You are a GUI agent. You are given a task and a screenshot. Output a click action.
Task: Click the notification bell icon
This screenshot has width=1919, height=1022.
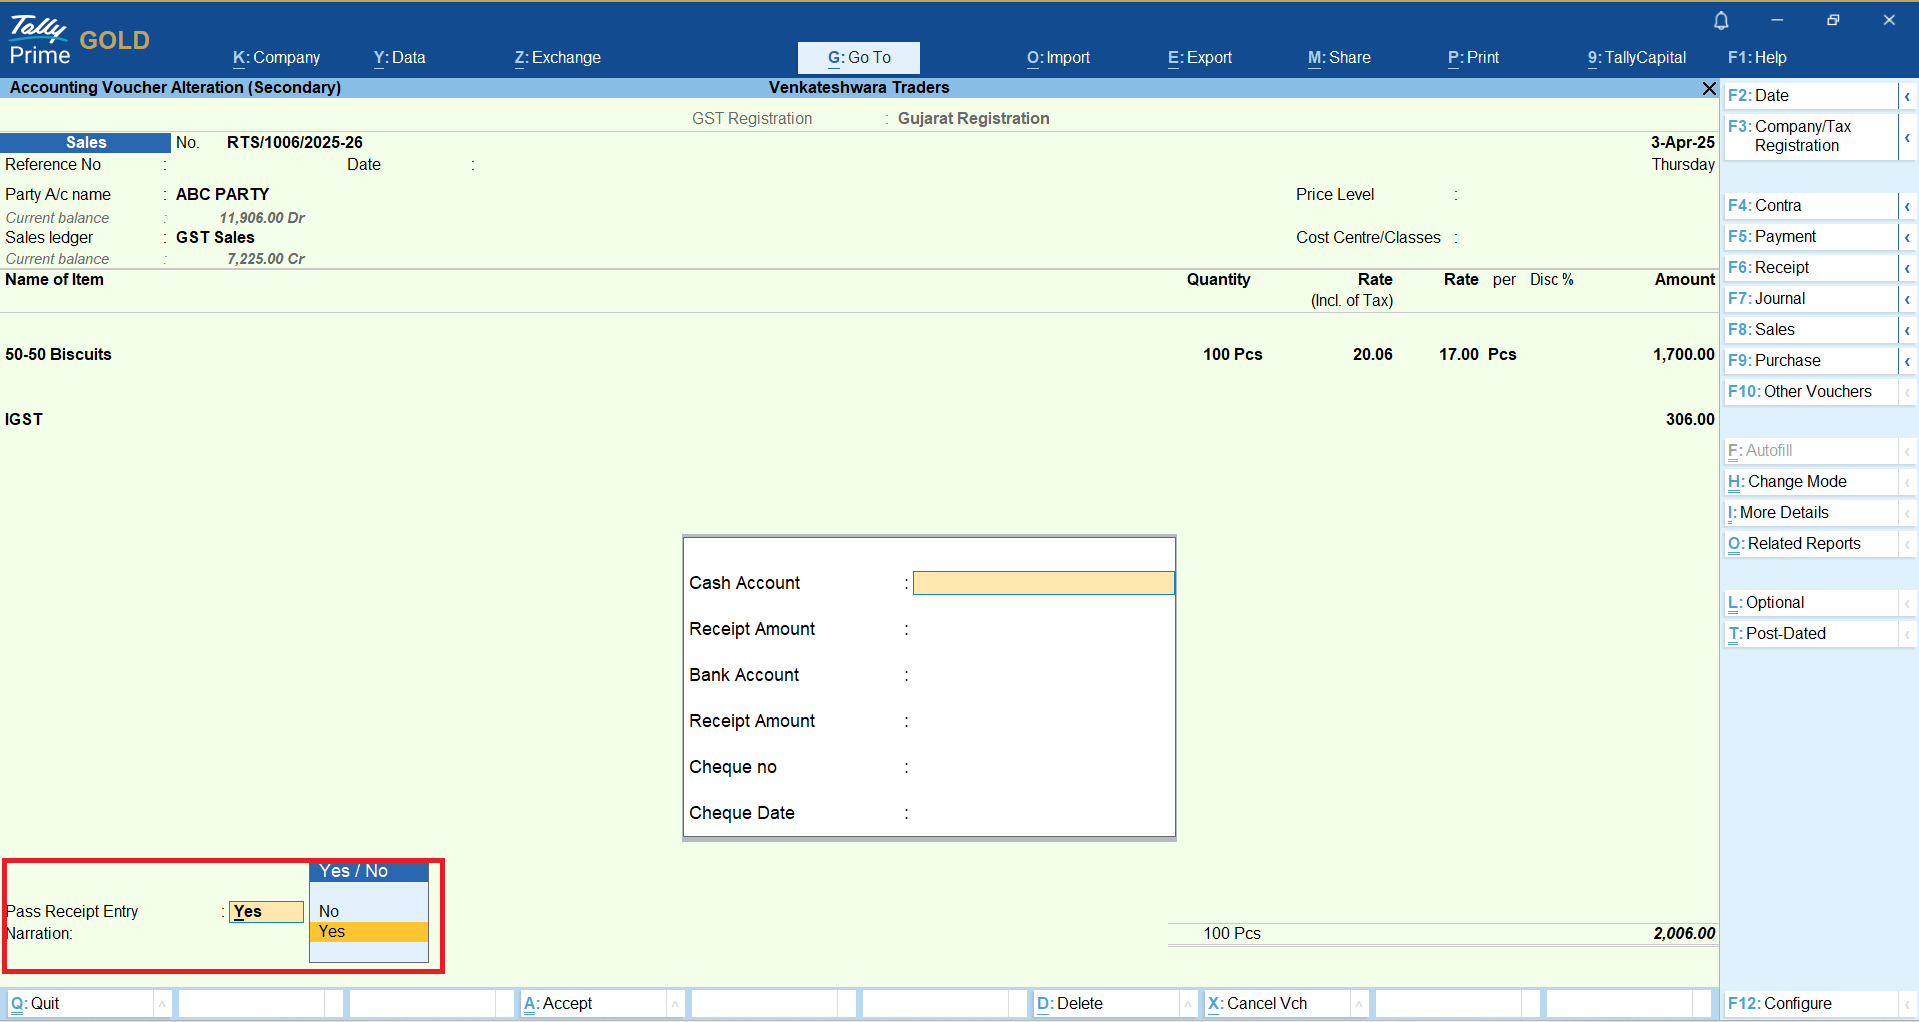point(1721,20)
